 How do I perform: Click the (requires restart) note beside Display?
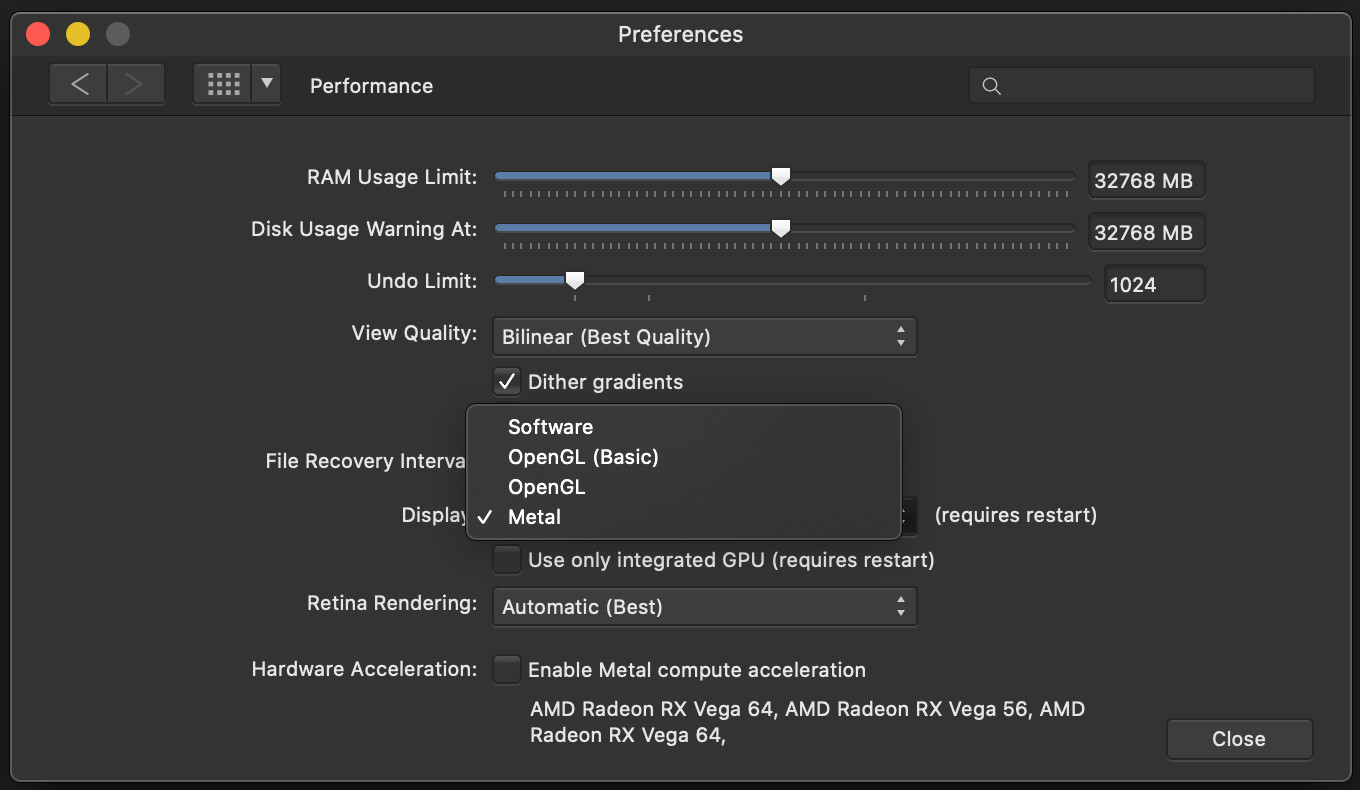pos(1016,515)
